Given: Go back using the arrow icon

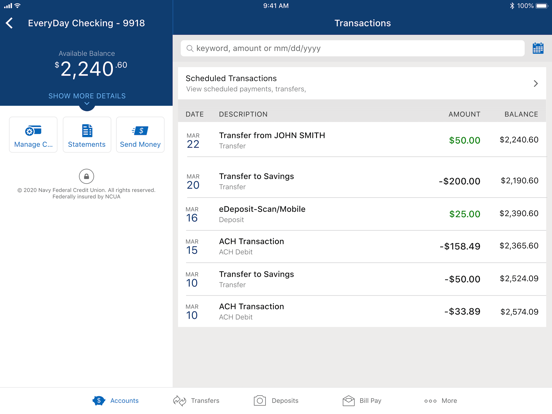Looking at the screenshot, I should pos(10,23).
